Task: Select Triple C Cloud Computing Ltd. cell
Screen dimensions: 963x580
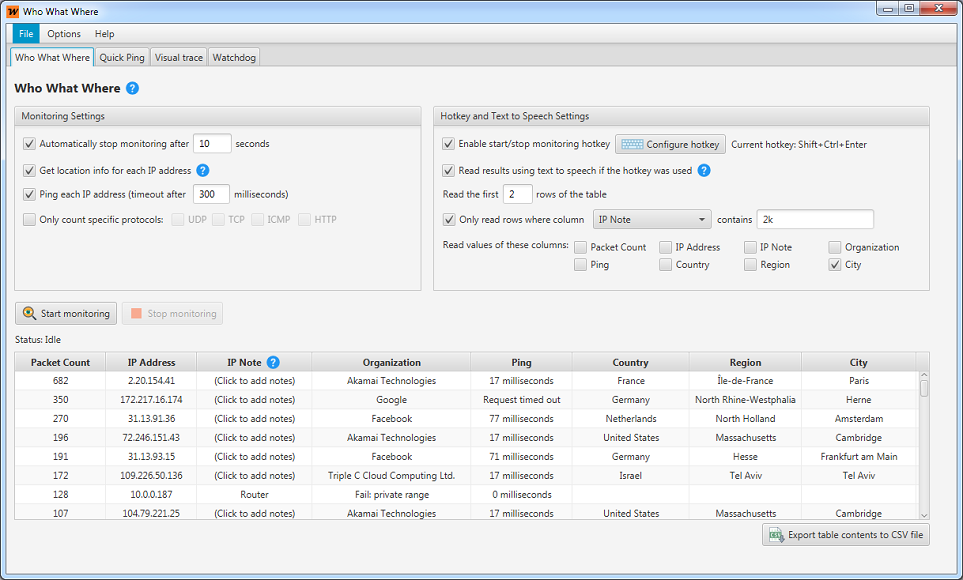Action: tap(391, 476)
